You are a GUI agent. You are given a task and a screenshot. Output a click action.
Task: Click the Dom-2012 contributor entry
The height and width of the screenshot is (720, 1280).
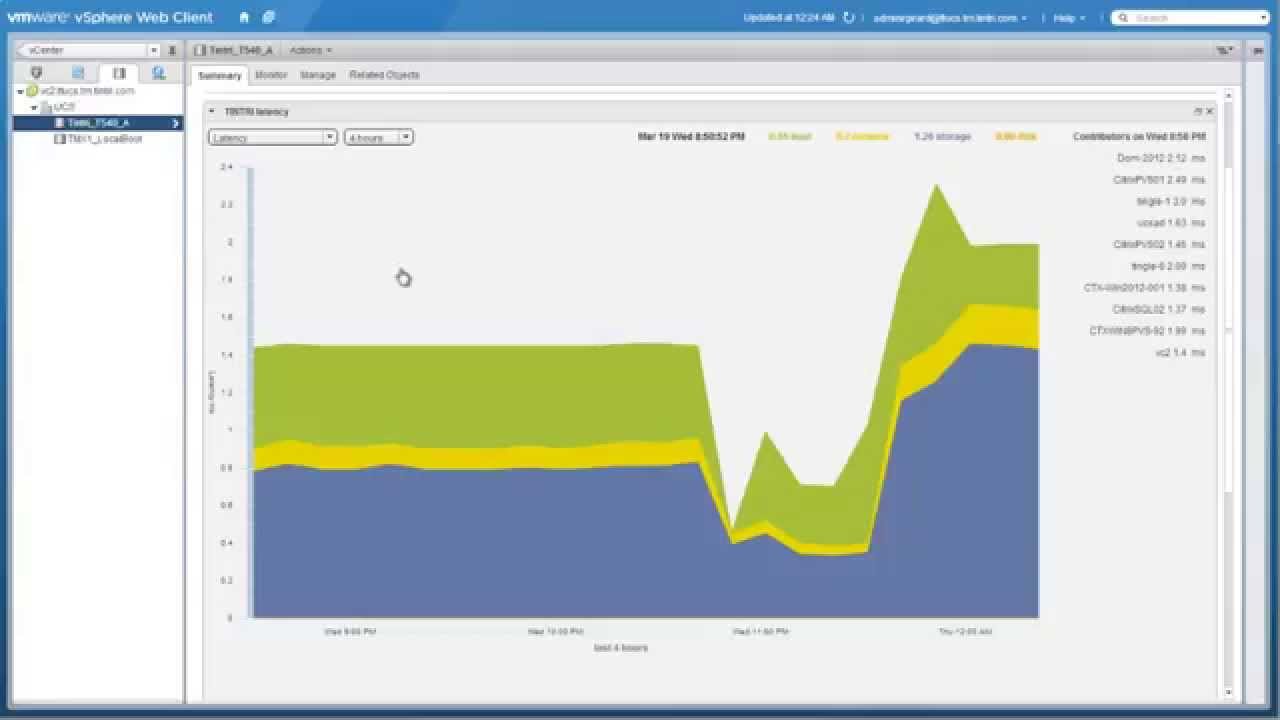tap(1160, 158)
